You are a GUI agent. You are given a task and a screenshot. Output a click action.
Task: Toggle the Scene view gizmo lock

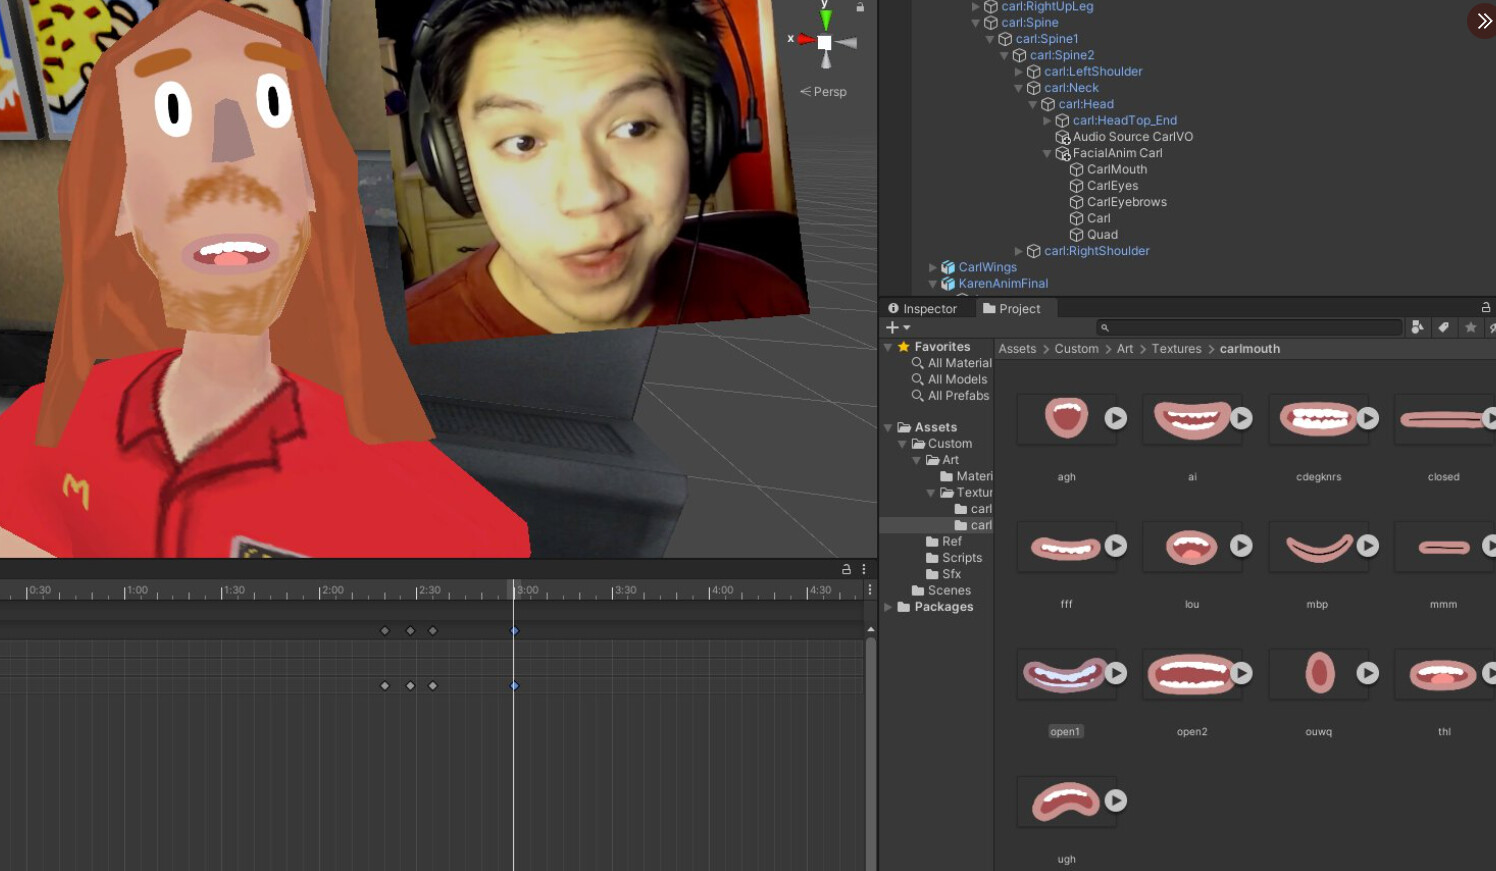860,7
